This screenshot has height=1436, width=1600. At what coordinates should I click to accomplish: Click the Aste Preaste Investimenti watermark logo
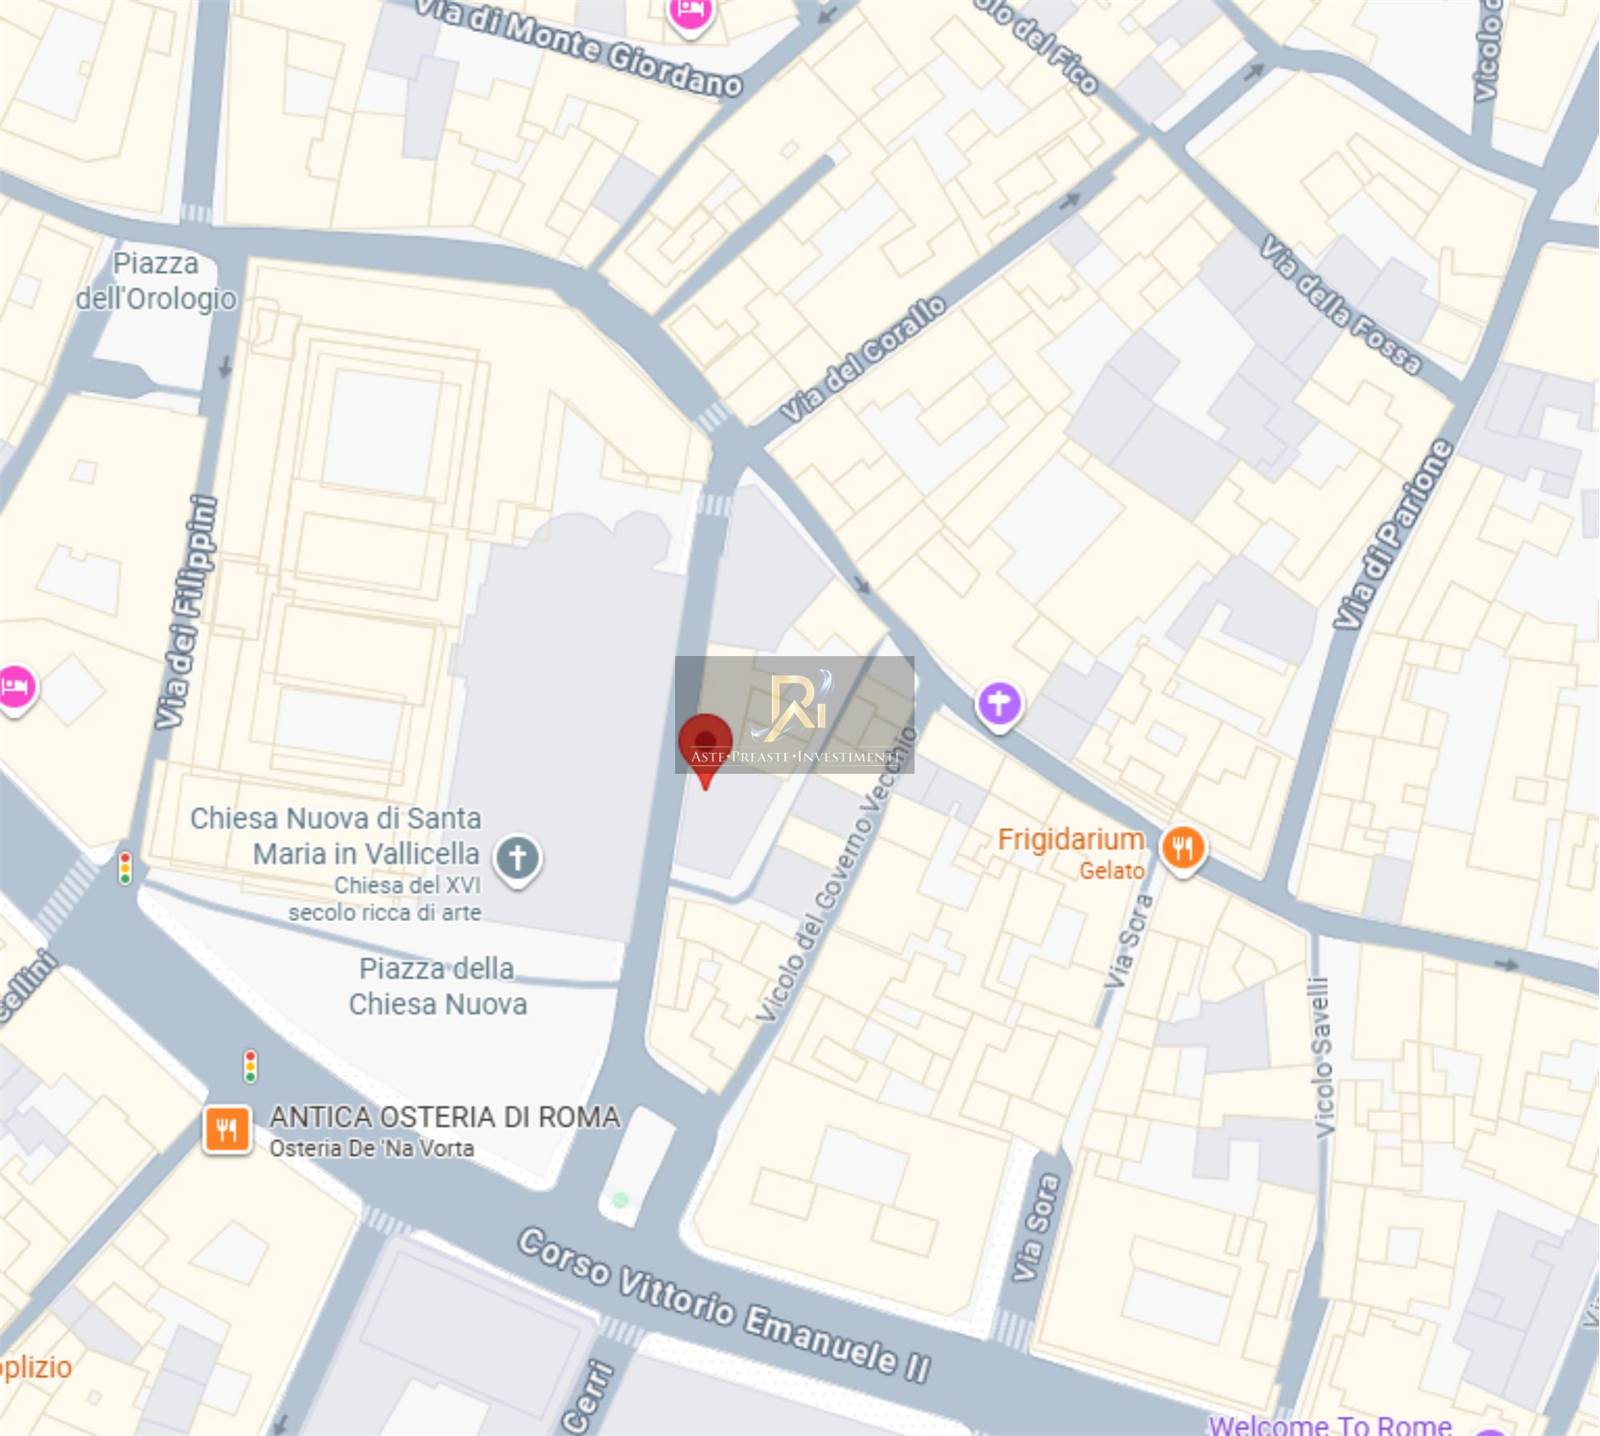[x=795, y=715]
